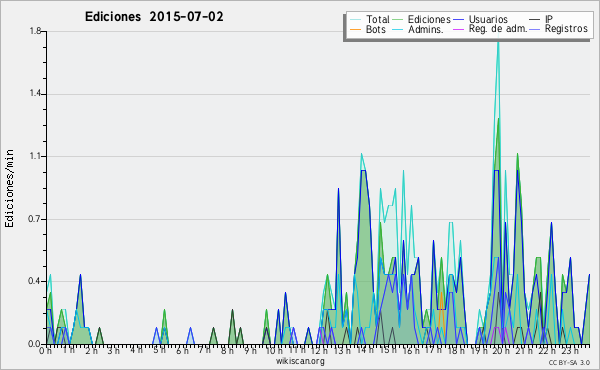The image size is (600, 370).
Task: Select the 'Reg. de adm.' legend label
Action: (x=498, y=29)
